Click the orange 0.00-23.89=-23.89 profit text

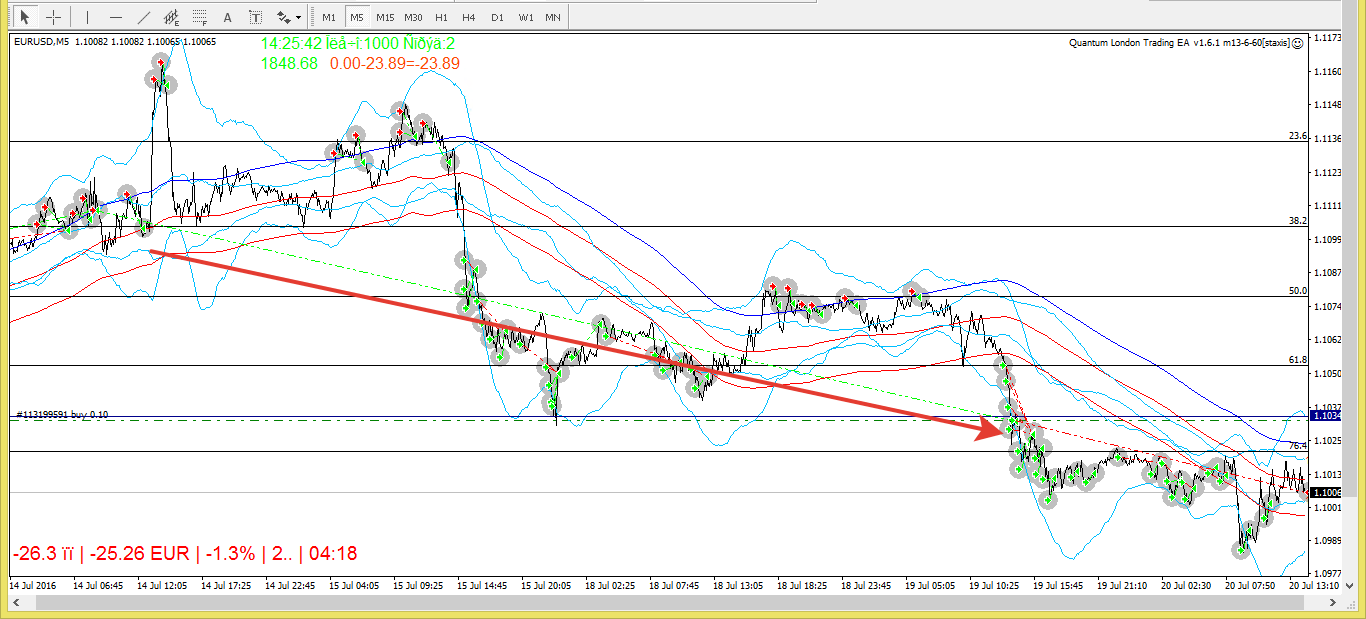[x=395, y=63]
